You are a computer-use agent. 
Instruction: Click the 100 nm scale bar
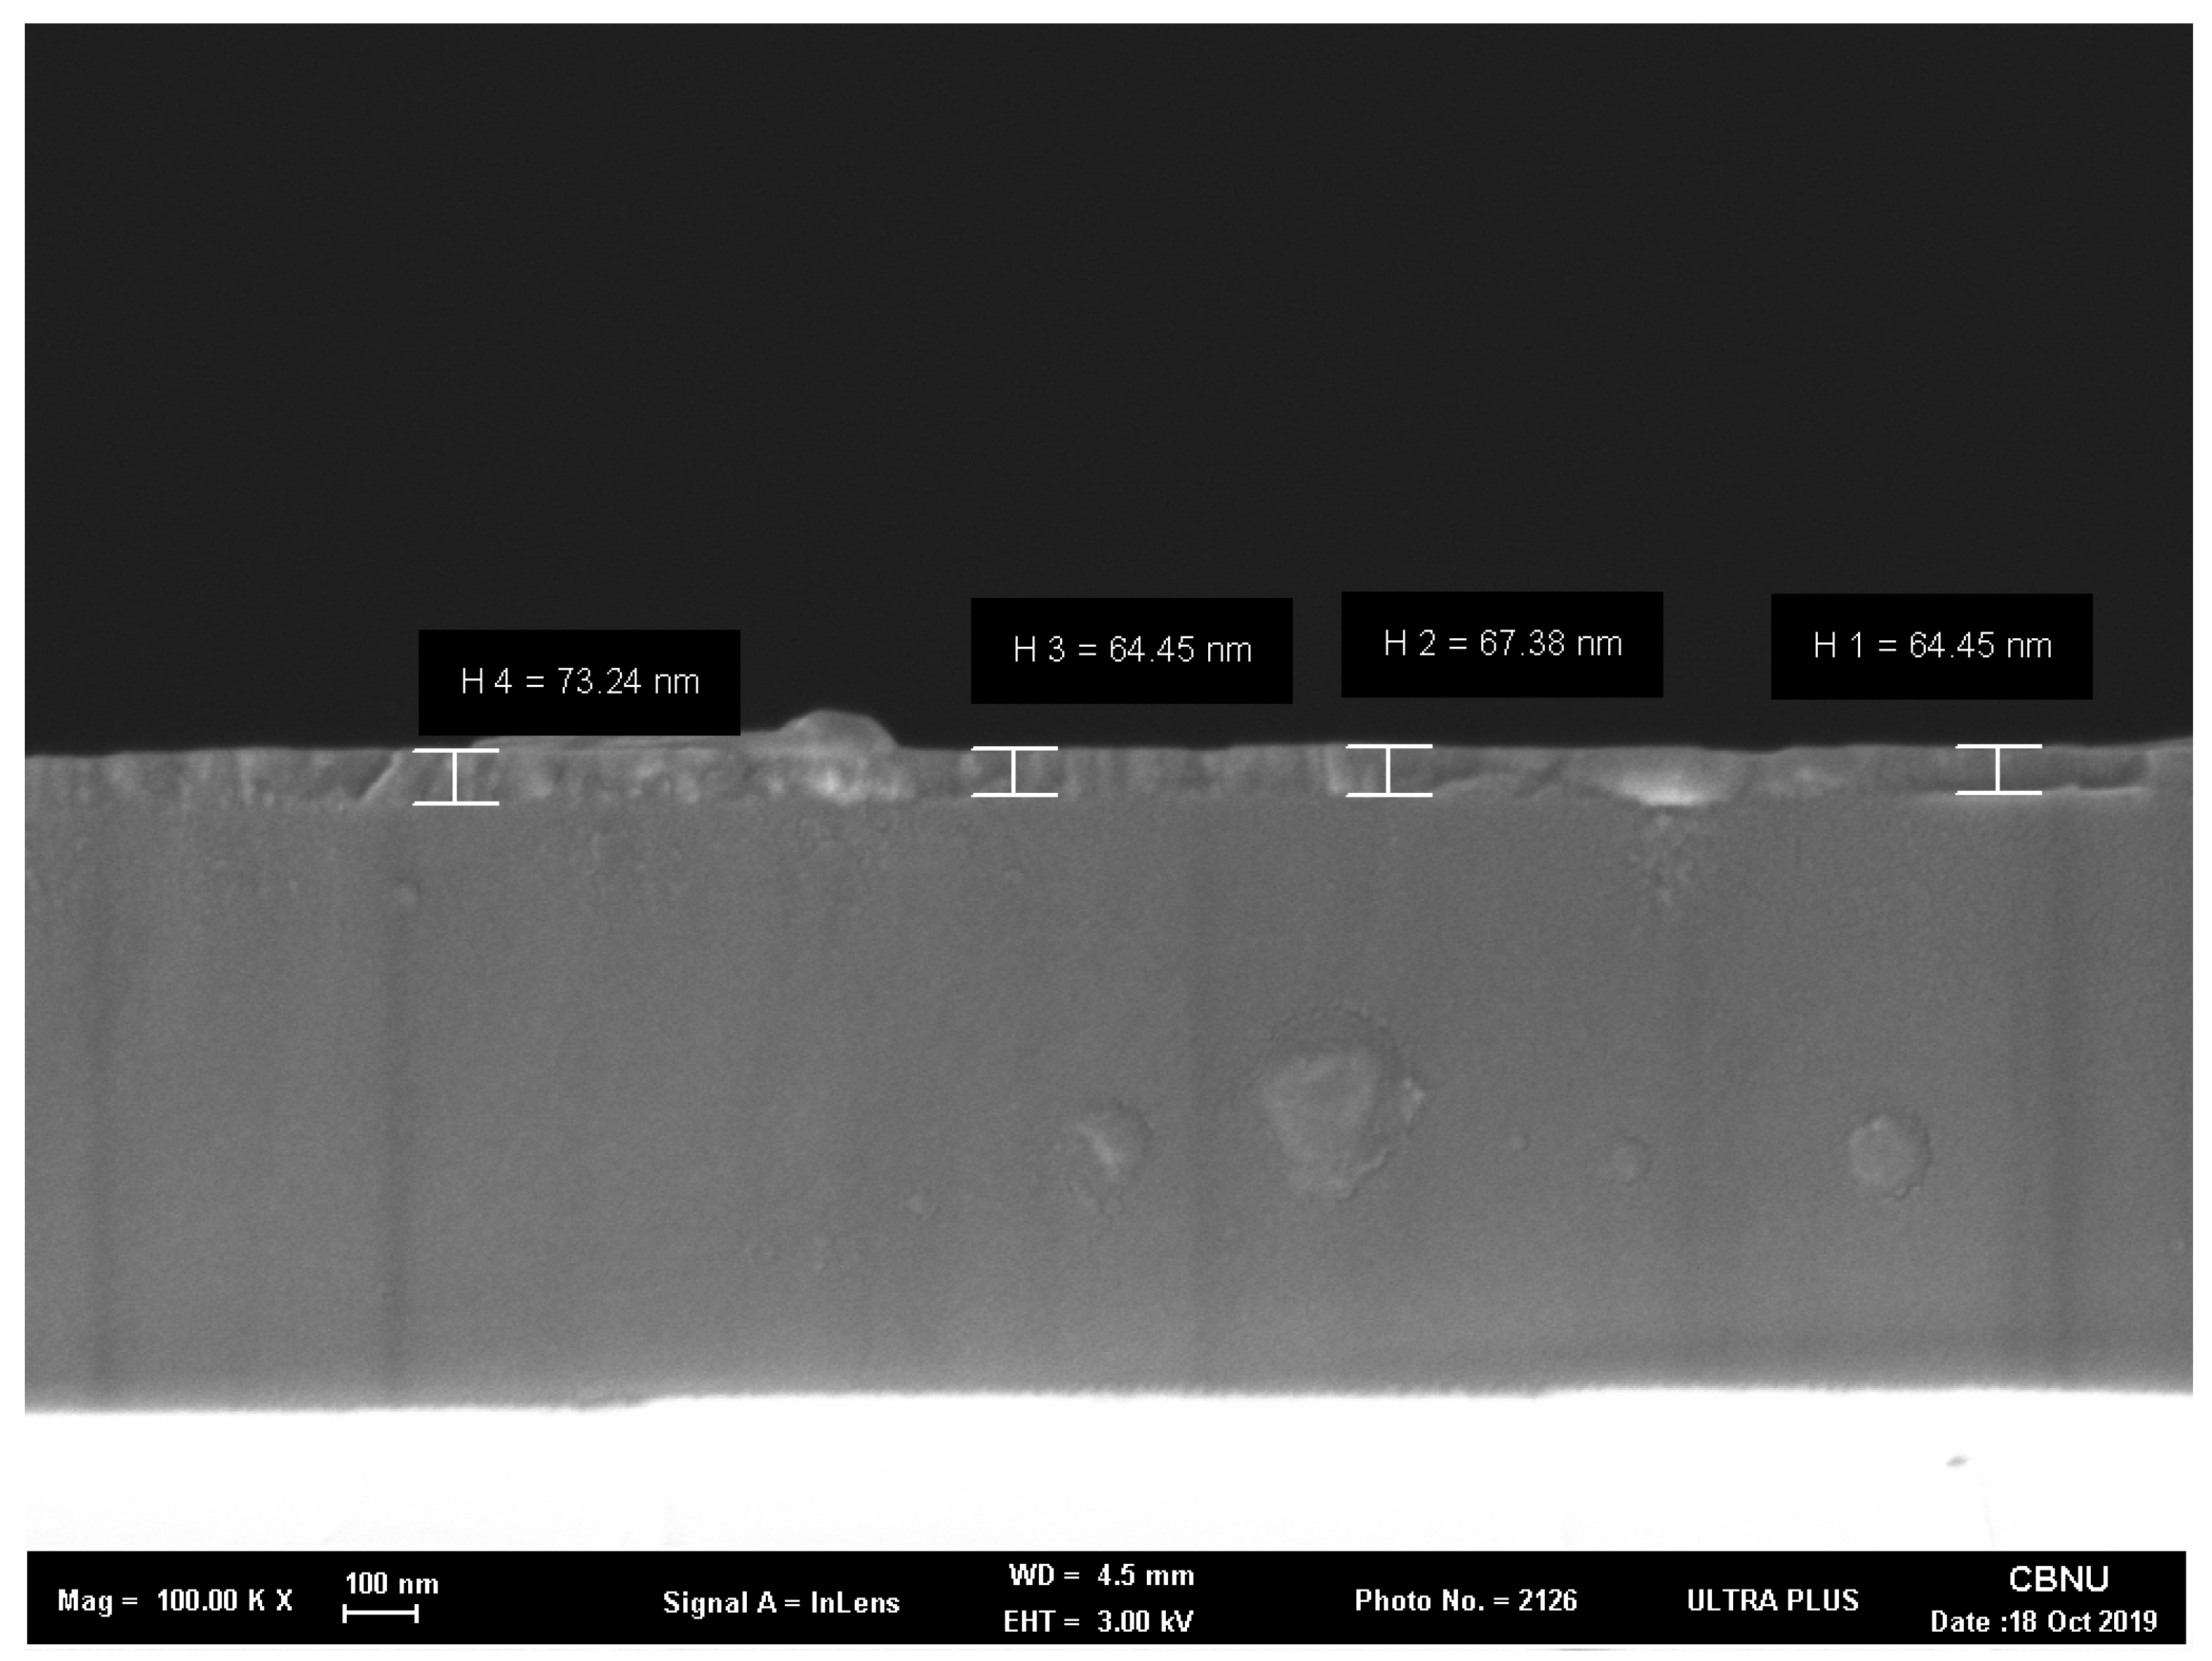click(380, 1613)
